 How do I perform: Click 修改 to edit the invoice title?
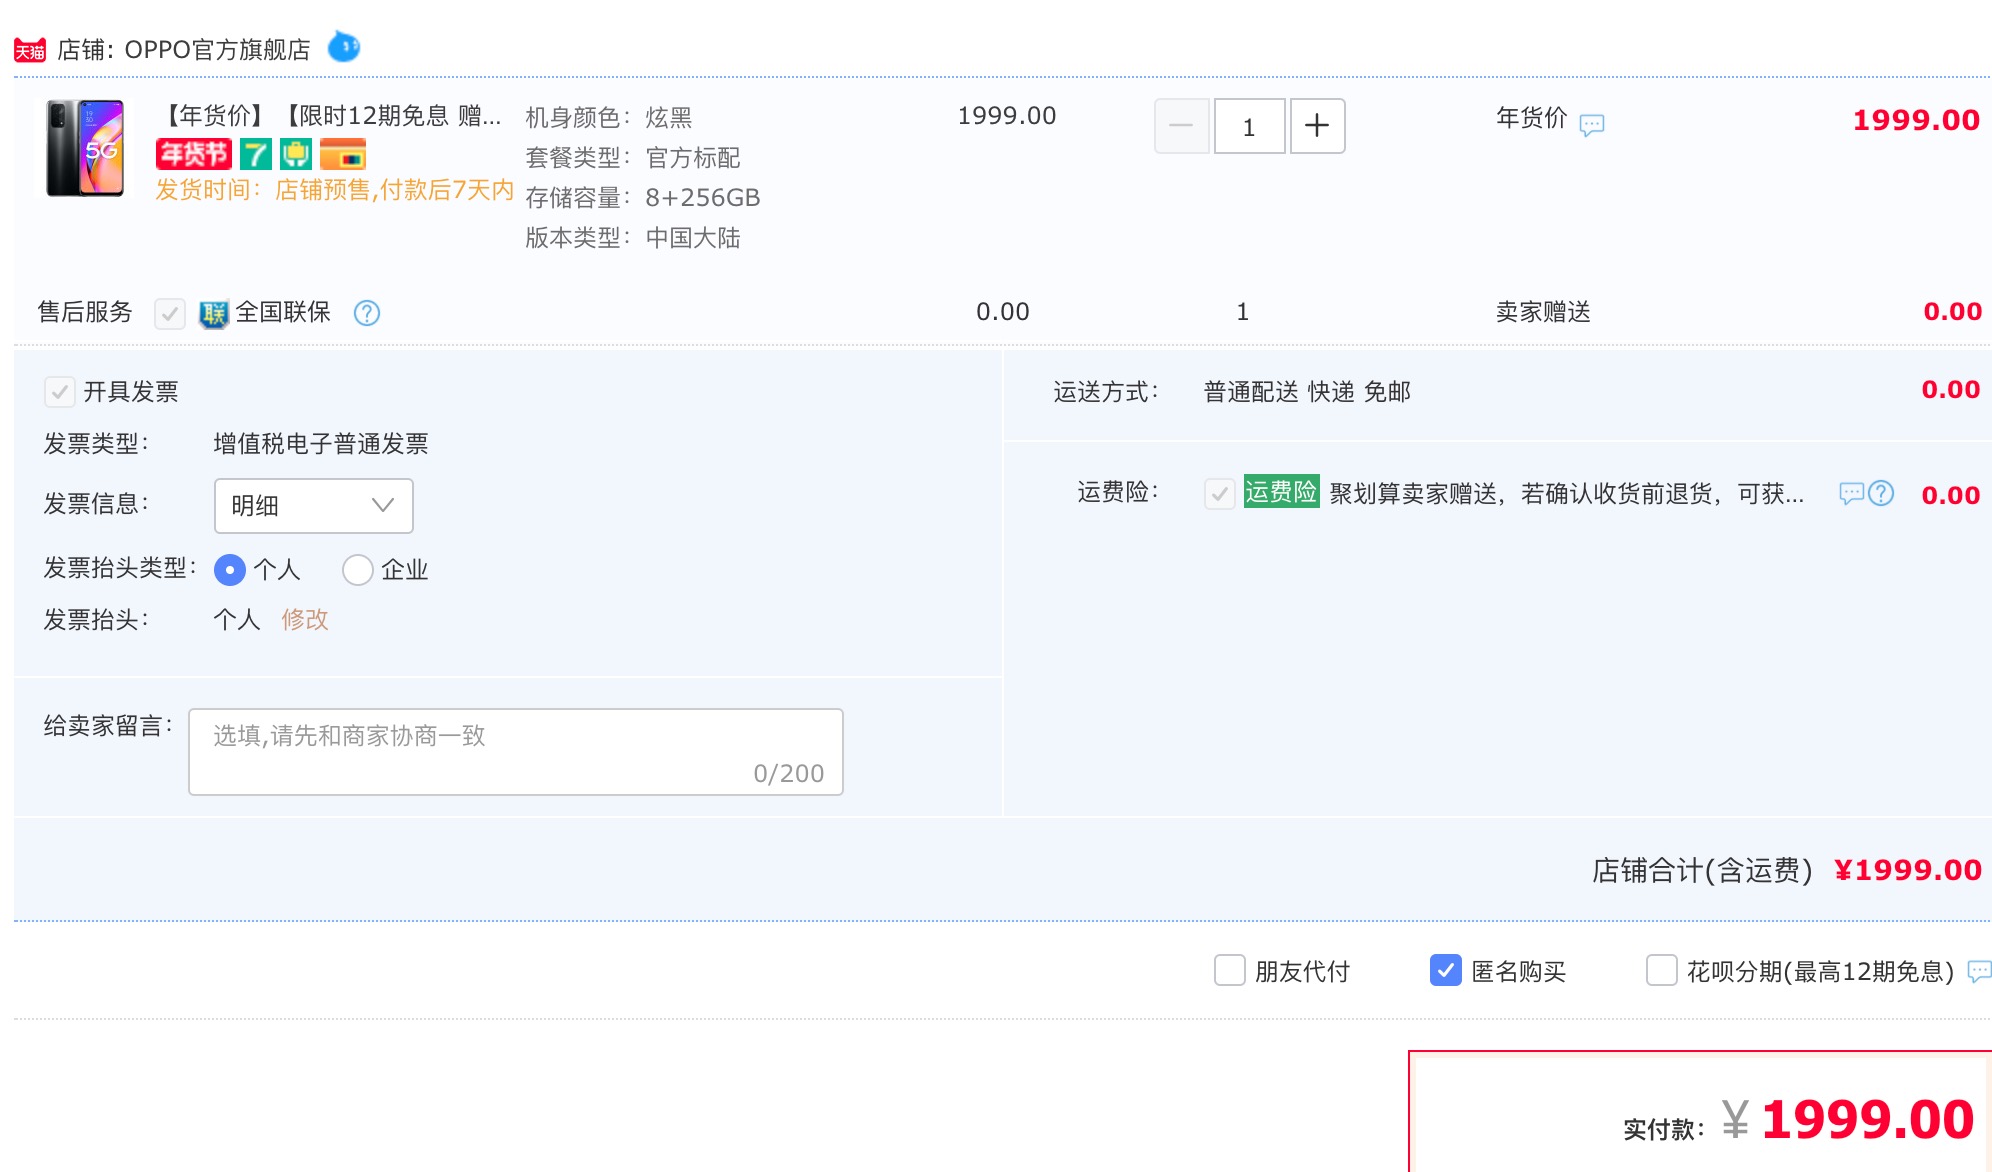point(305,620)
